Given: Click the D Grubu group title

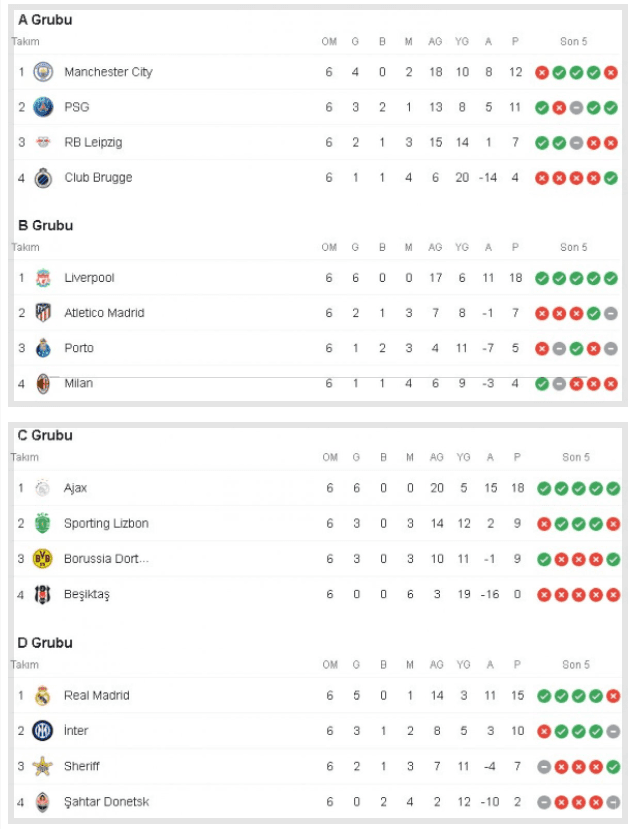Looking at the screenshot, I should tap(45, 643).
